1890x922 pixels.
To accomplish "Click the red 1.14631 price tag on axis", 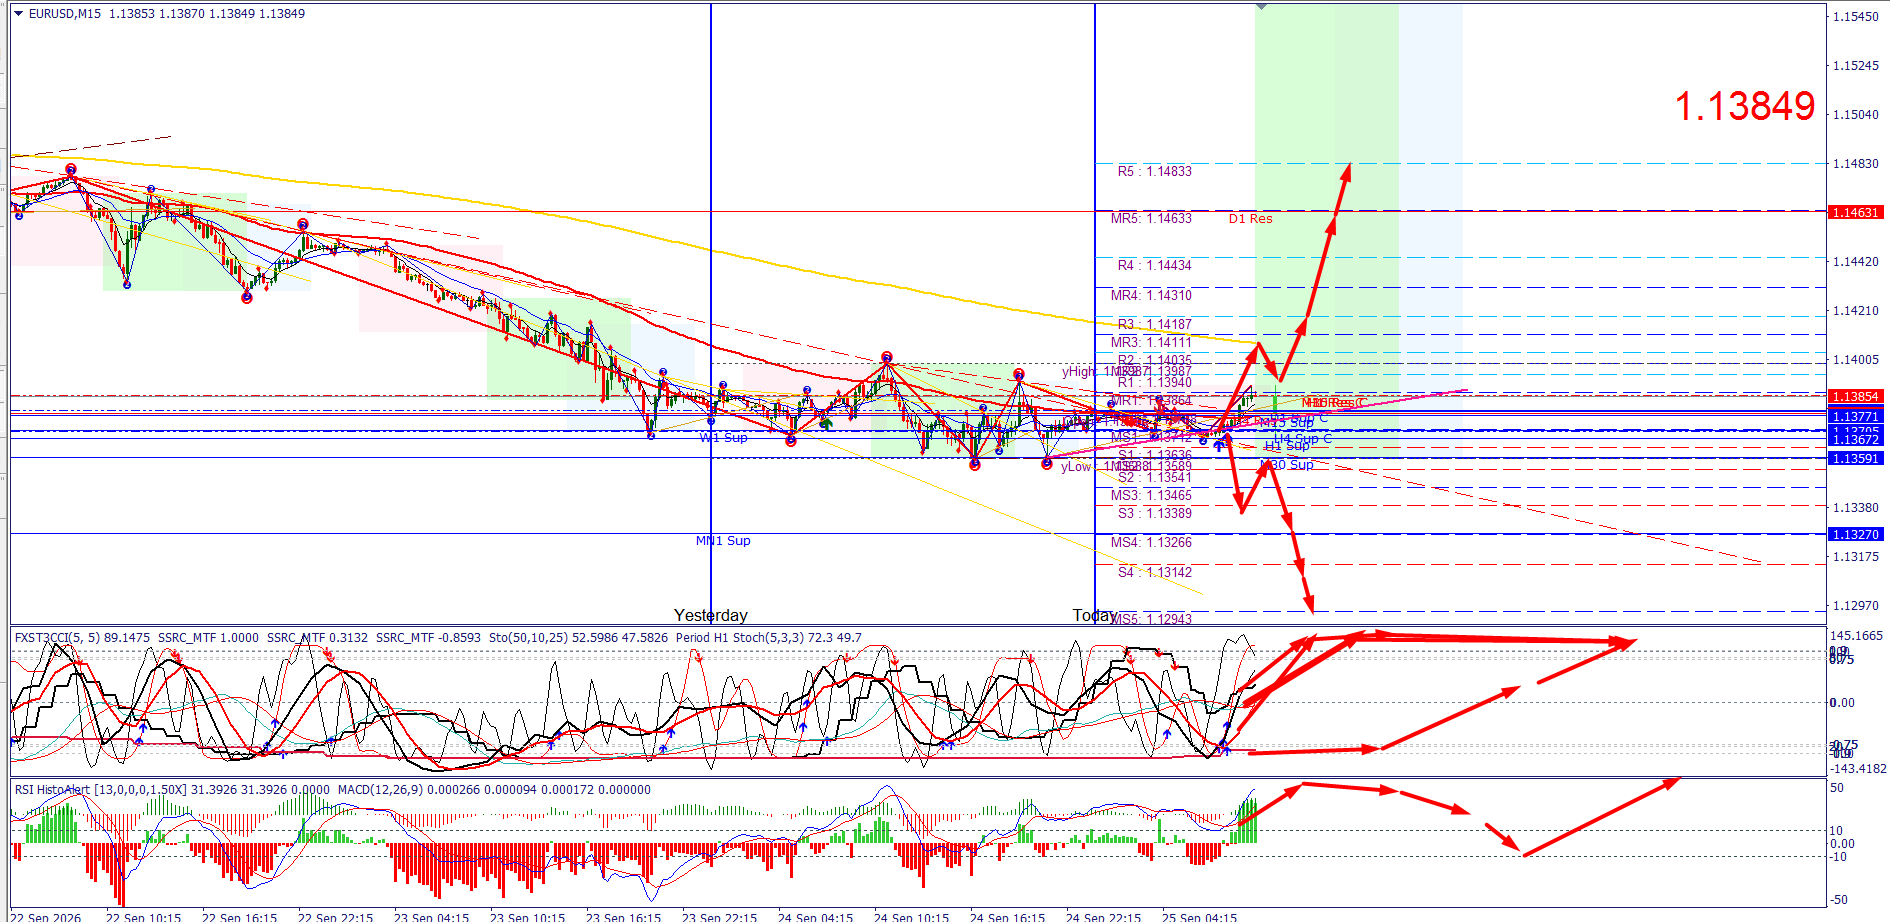I will (1855, 212).
